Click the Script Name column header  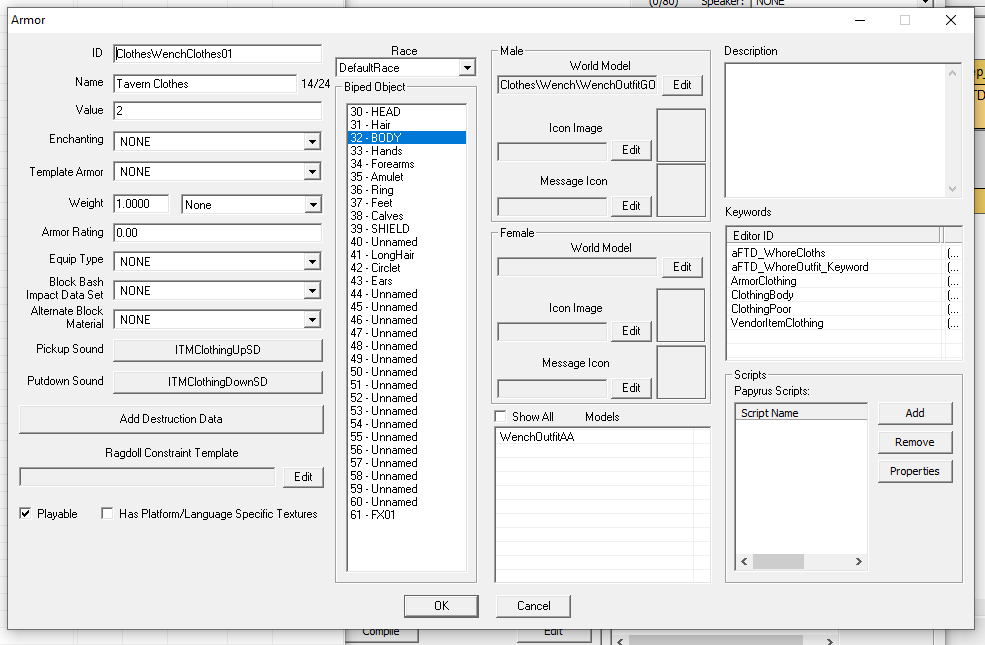click(801, 413)
